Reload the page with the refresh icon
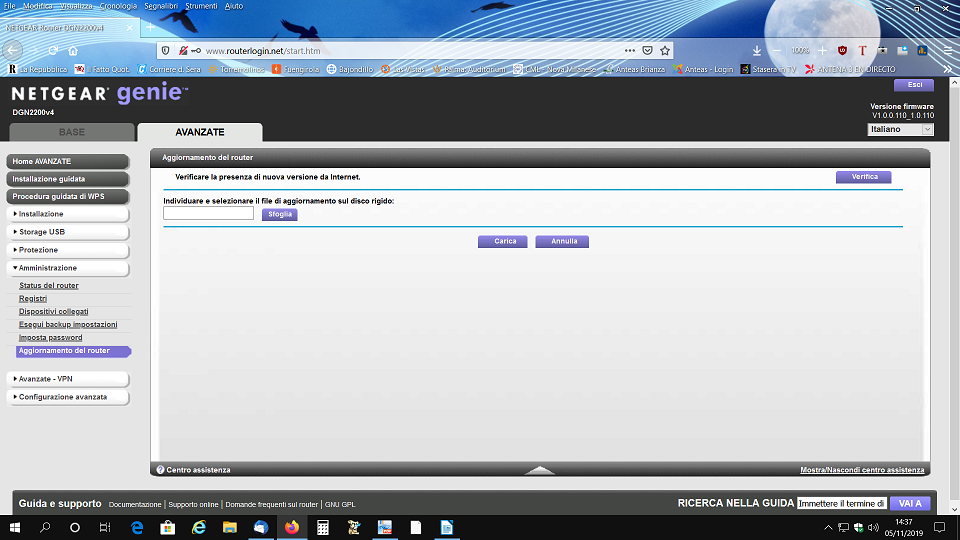 point(53,51)
